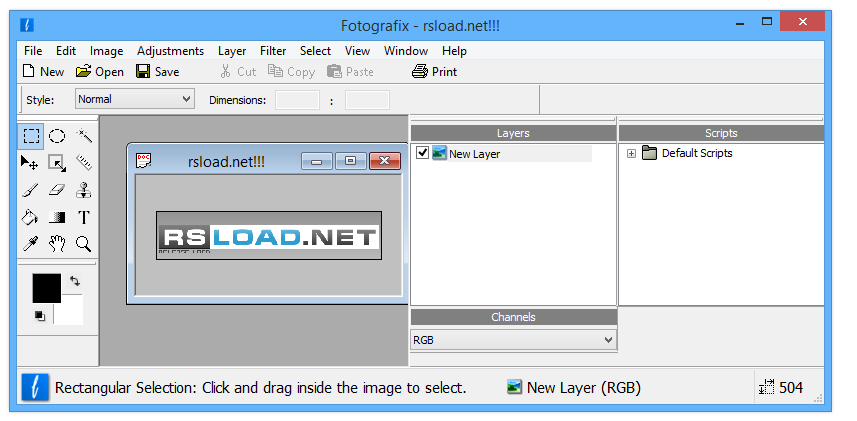Select the Zoom magnifier tool
This screenshot has height=421, width=857.
84,244
